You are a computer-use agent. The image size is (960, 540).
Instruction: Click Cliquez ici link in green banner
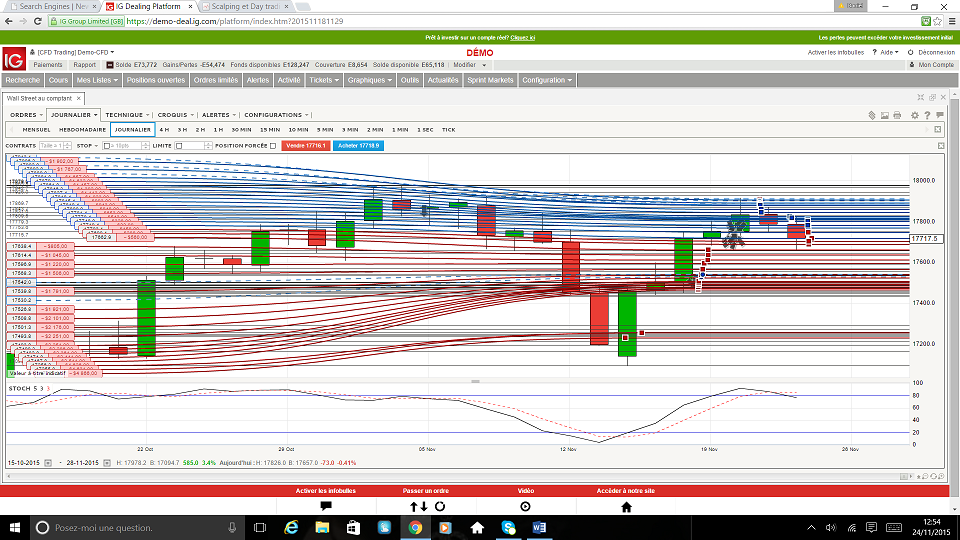[x=522, y=38]
